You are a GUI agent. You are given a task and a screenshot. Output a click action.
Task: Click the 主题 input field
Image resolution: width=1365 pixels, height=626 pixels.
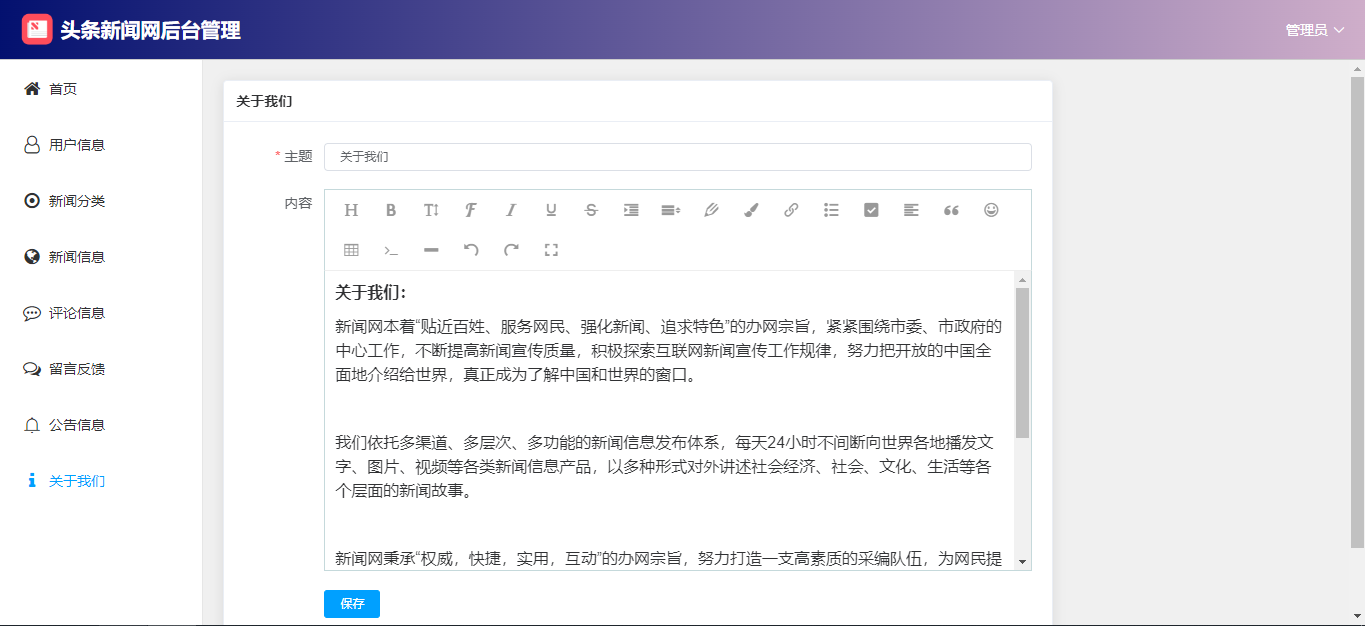click(677, 157)
